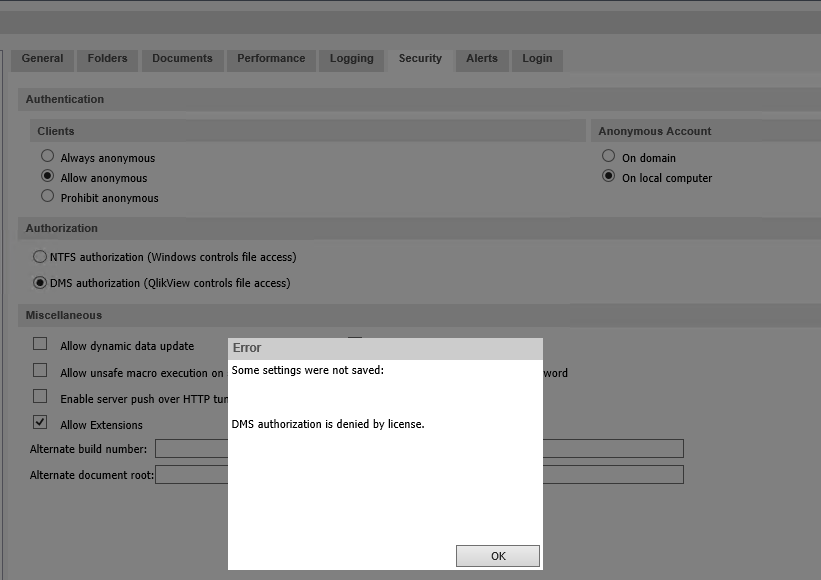Screen dimensions: 821x580
Task: Toggle Allow unsafe macro execution checkbox
Action: [x=40, y=371]
